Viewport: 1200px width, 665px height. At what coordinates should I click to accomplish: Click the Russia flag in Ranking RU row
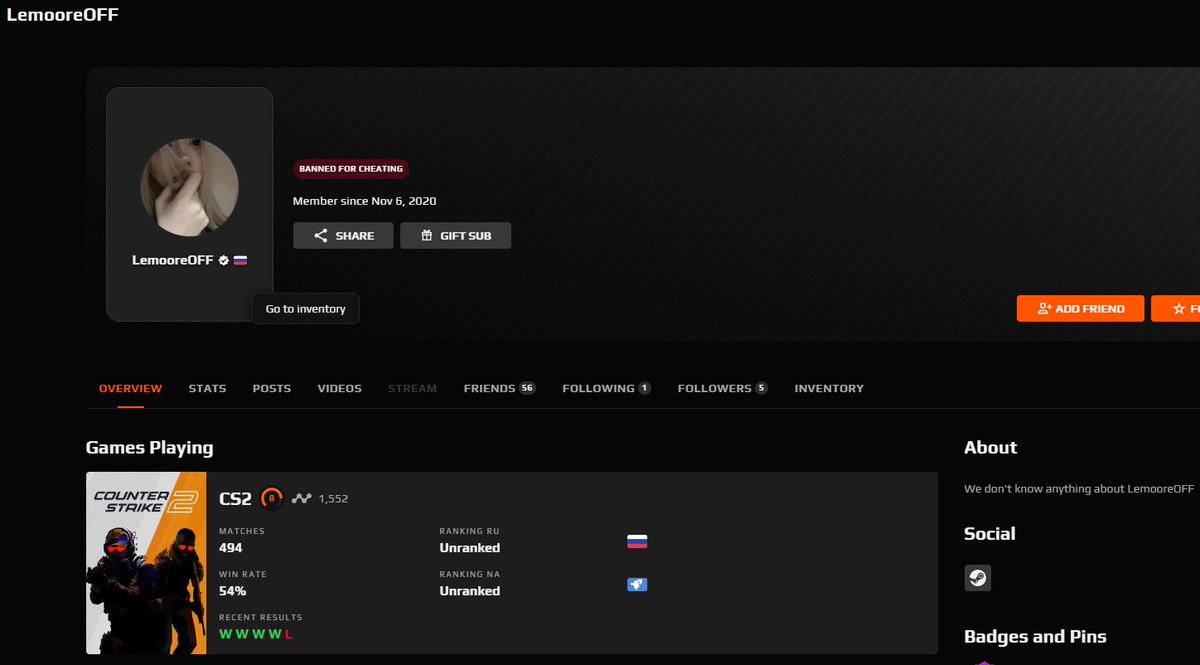coord(637,542)
